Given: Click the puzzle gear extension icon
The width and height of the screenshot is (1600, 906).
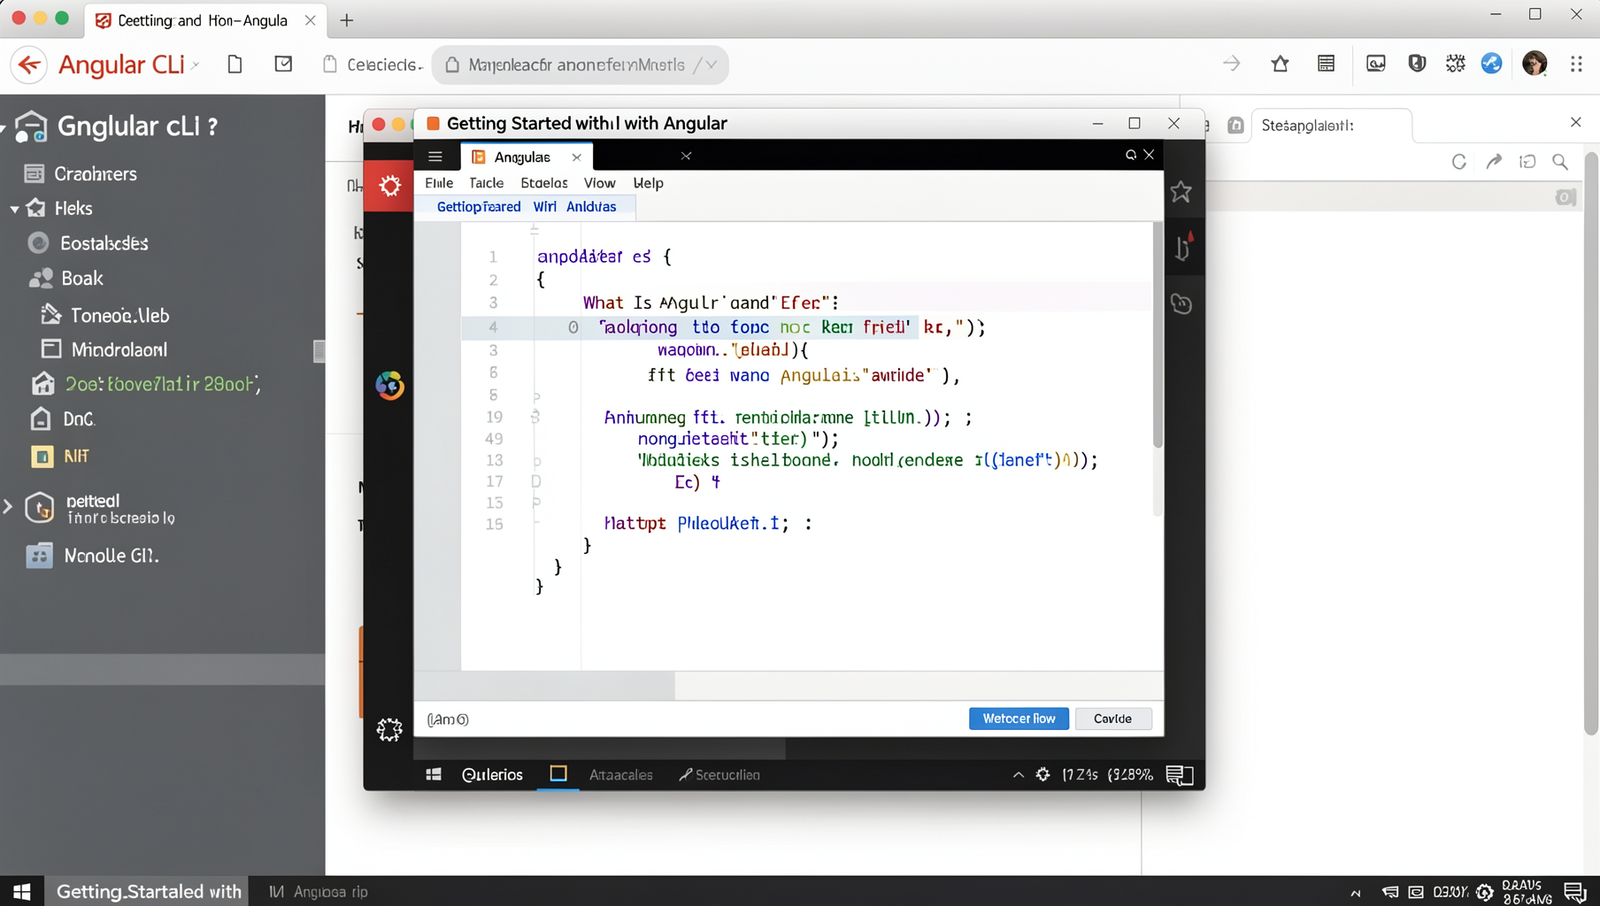Looking at the screenshot, I should click(x=1455, y=64).
